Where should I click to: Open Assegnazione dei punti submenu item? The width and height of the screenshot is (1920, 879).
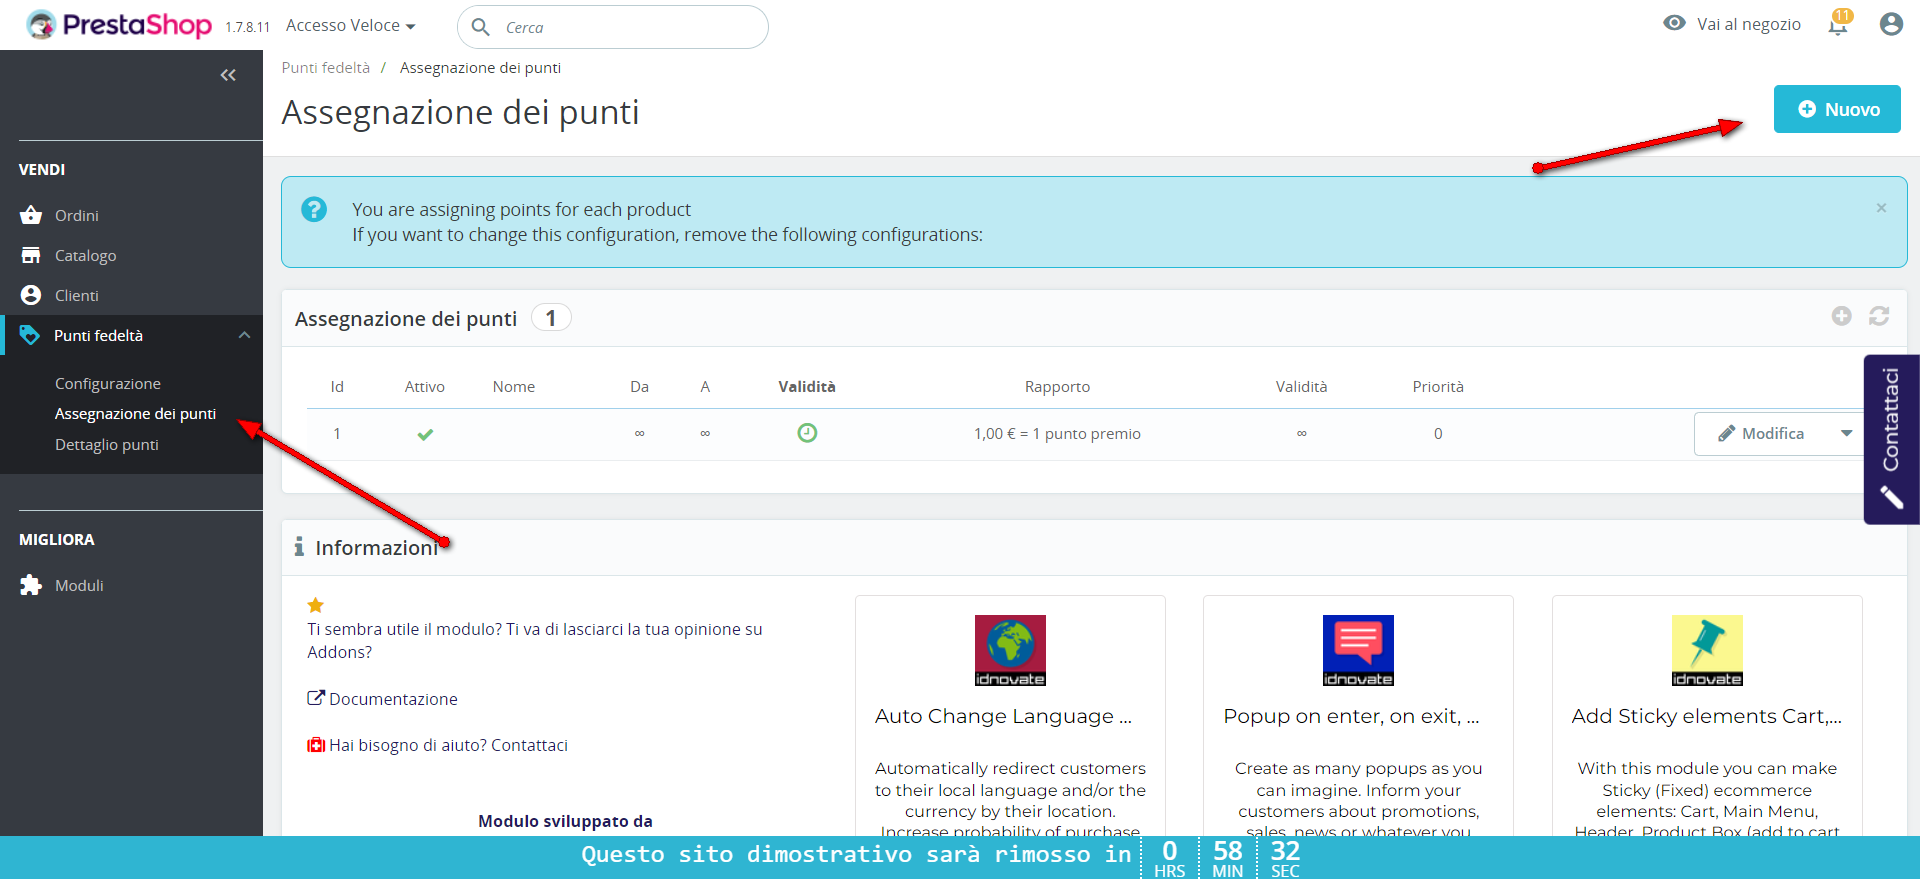(135, 414)
